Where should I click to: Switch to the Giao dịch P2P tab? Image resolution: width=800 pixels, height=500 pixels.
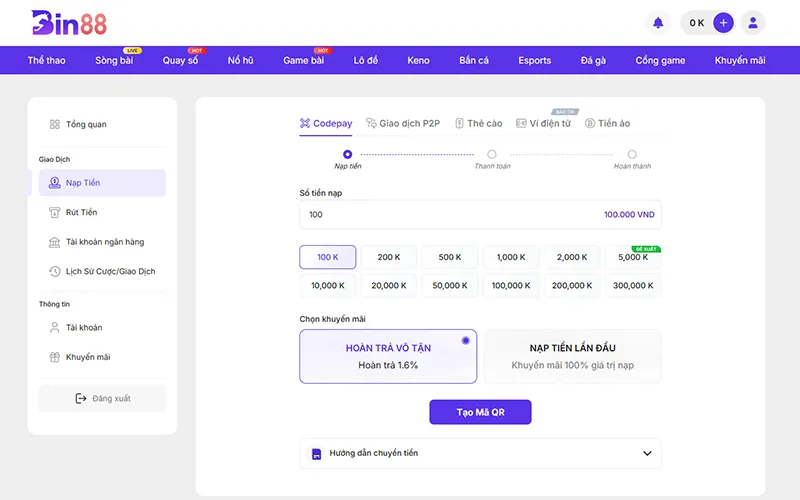[x=401, y=123]
